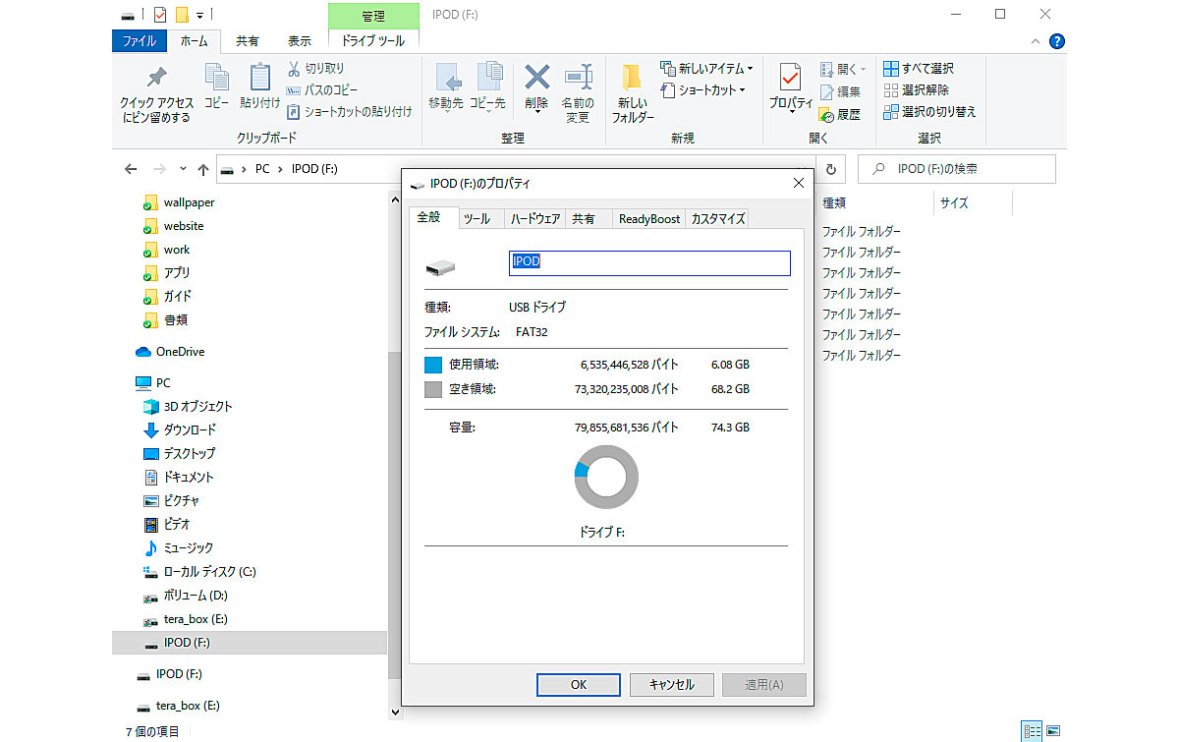Click the Delete X icon
1179x742 pixels.
[537, 77]
